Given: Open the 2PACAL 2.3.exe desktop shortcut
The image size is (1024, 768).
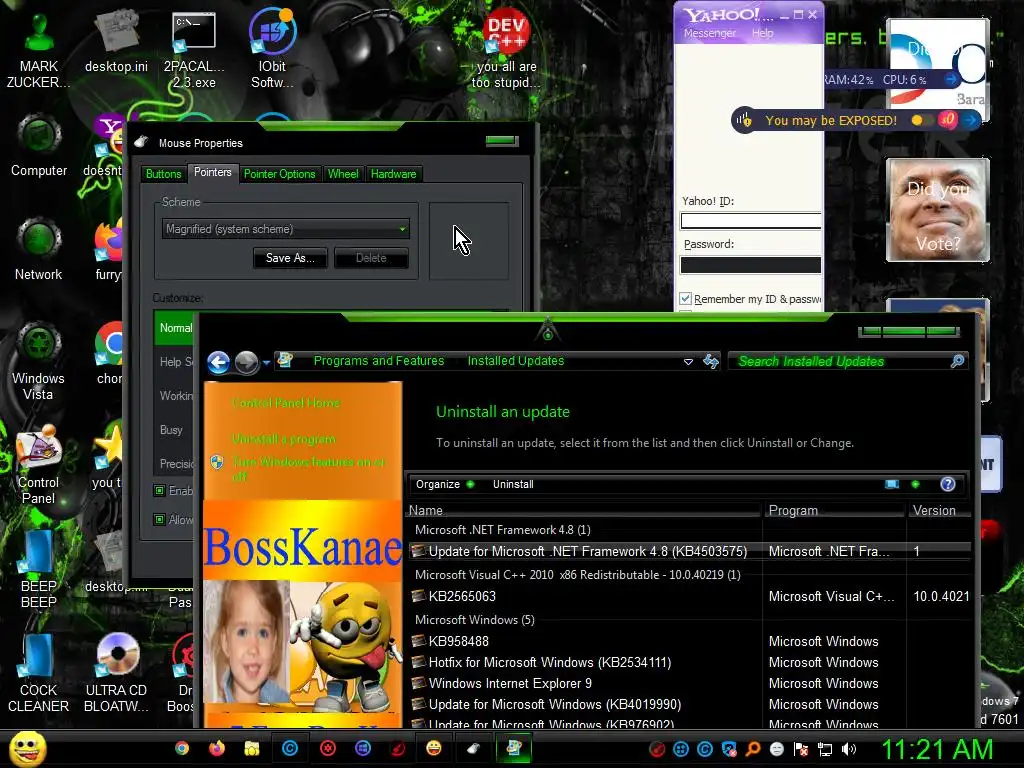Looking at the screenshot, I should tap(193, 50).
